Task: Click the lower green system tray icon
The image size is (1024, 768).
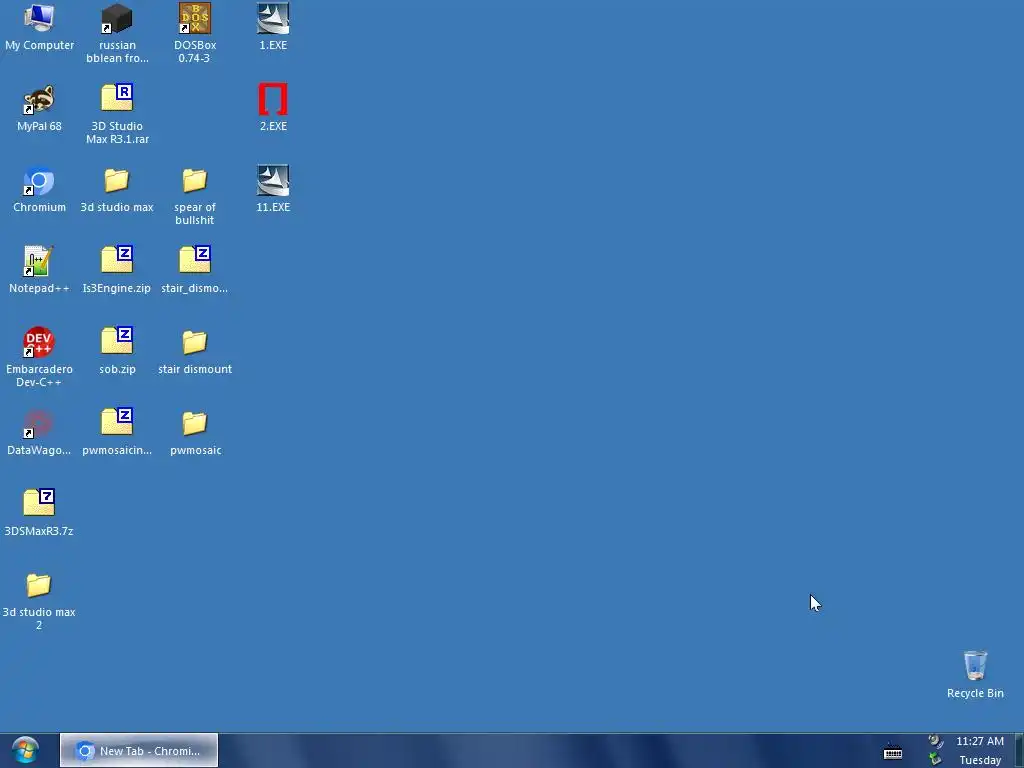Action: click(936, 760)
